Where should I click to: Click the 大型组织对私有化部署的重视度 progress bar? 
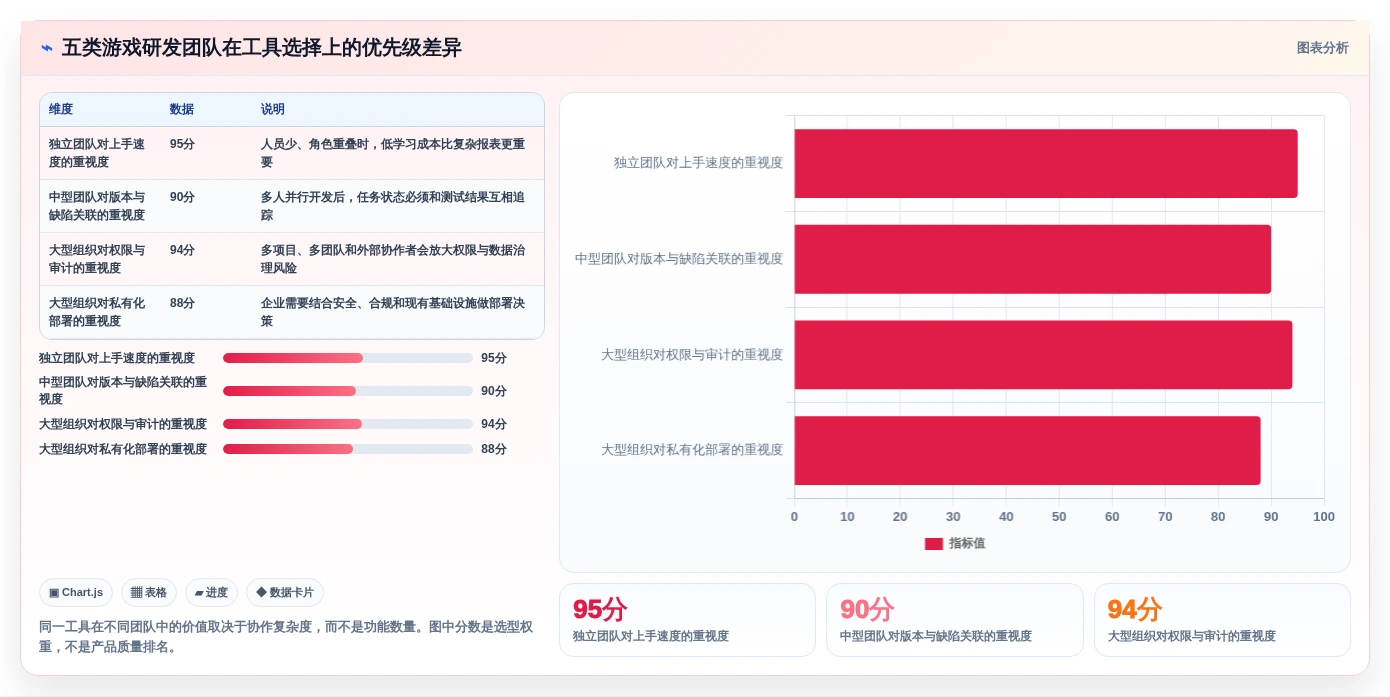coord(348,449)
